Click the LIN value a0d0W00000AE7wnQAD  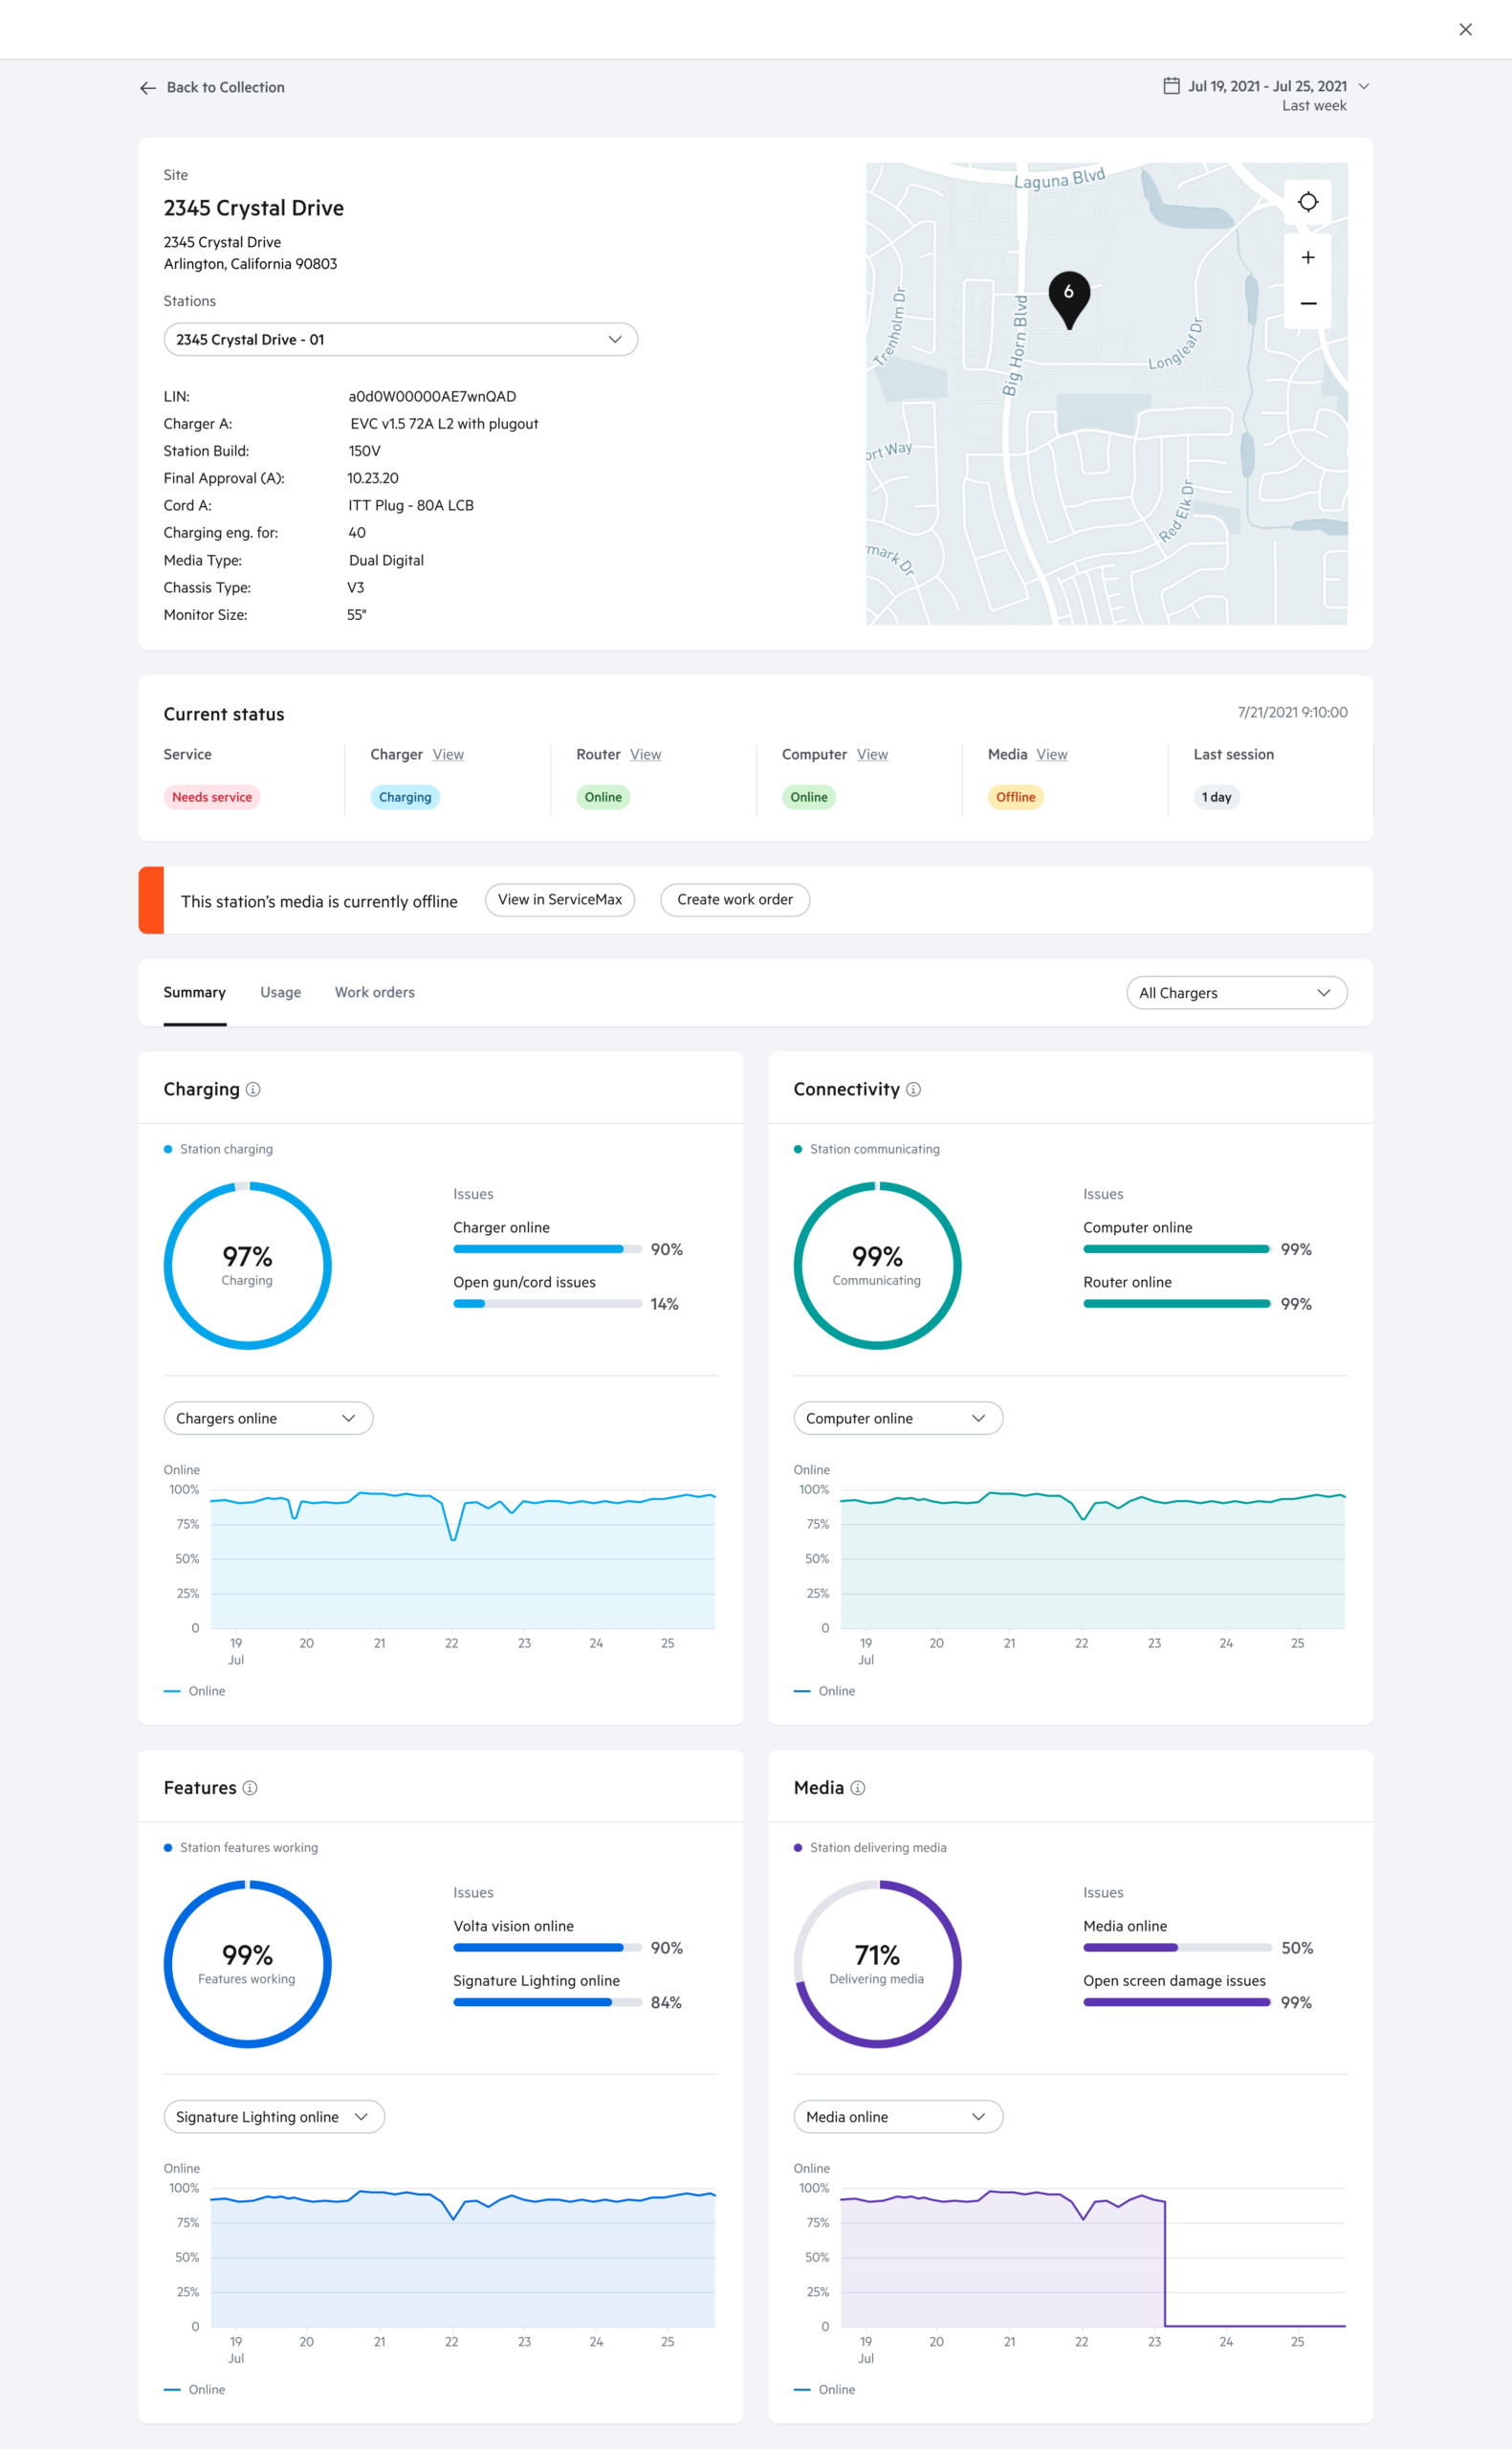click(432, 397)
